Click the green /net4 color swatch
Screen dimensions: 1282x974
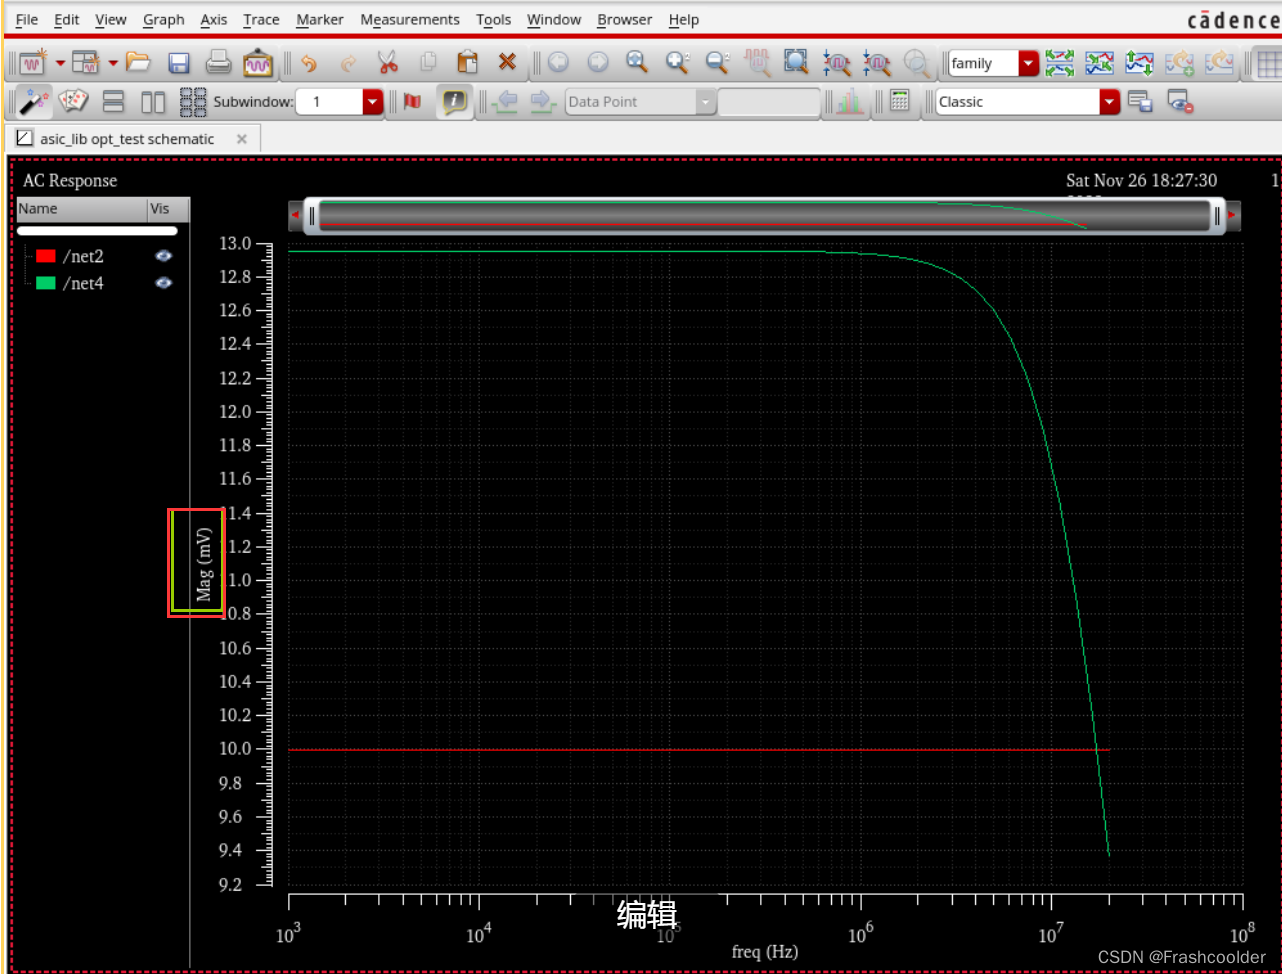pos(46,283)
